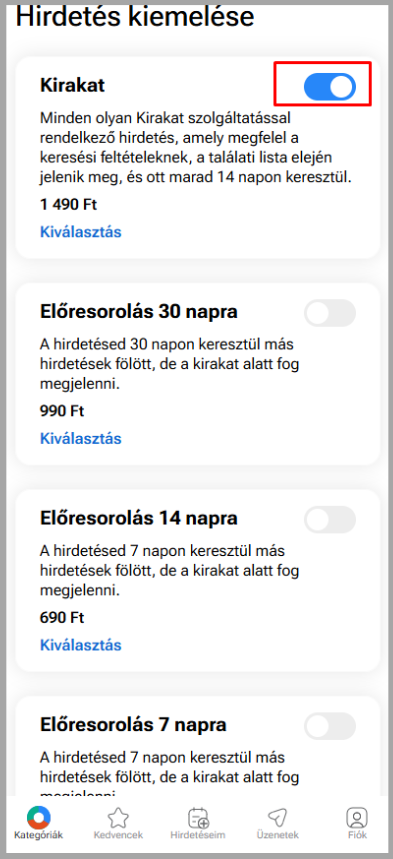Screen dimensions: 393x859
Task: Enable Előresorolás 14 napra toggle
Action: (329, 519)
